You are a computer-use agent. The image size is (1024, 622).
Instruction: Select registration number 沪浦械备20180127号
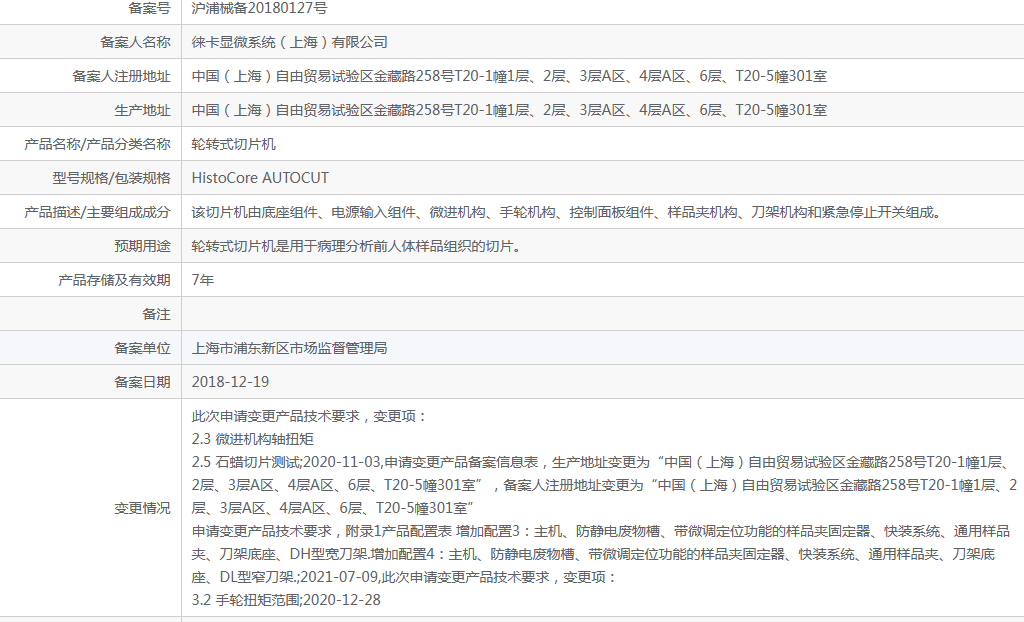tap(259, 8)
